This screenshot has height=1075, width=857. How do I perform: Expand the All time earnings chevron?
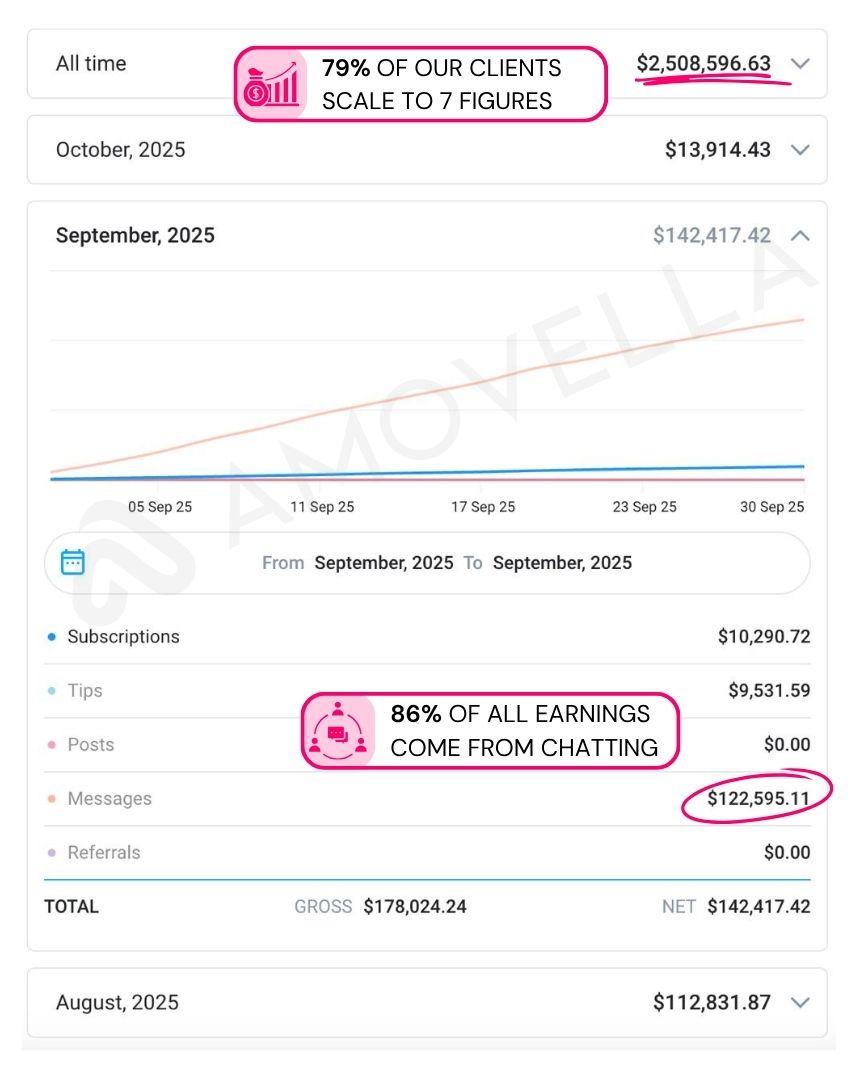click(x=799, y=64)
